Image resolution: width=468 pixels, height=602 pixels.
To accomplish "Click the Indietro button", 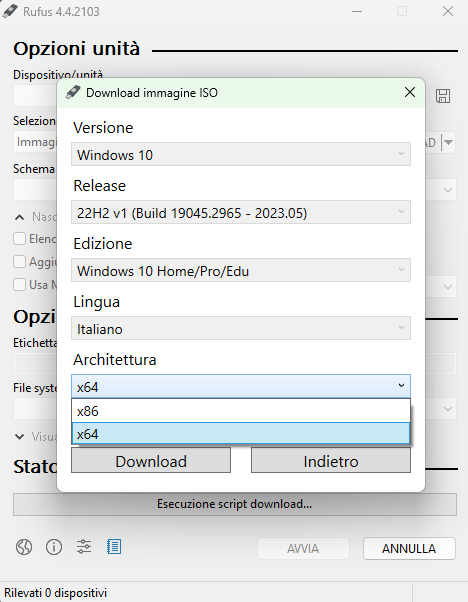I will point(331,461).
